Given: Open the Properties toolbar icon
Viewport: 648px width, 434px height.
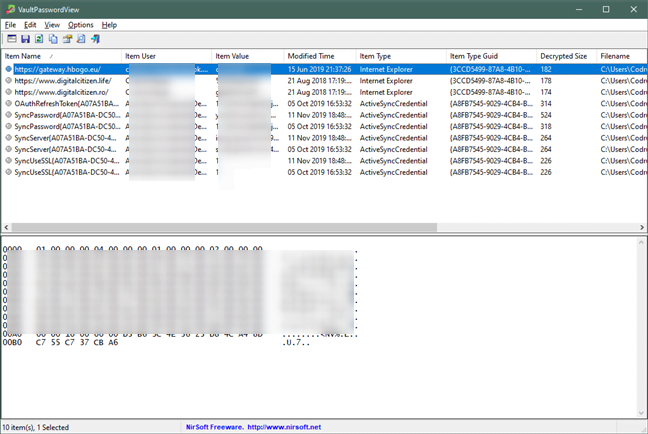Looking at the screenshot, I should pyautogui.click(x=67, y=39).
